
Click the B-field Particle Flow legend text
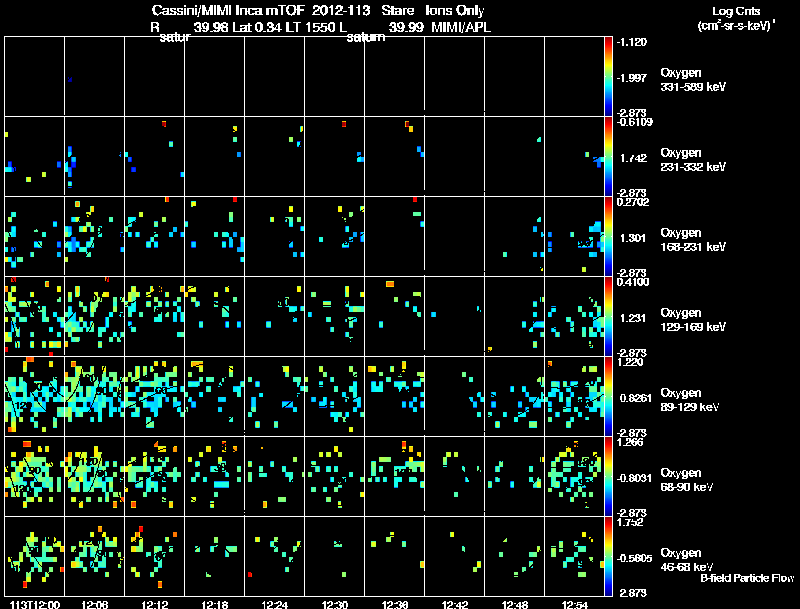[x=747, y=578]
